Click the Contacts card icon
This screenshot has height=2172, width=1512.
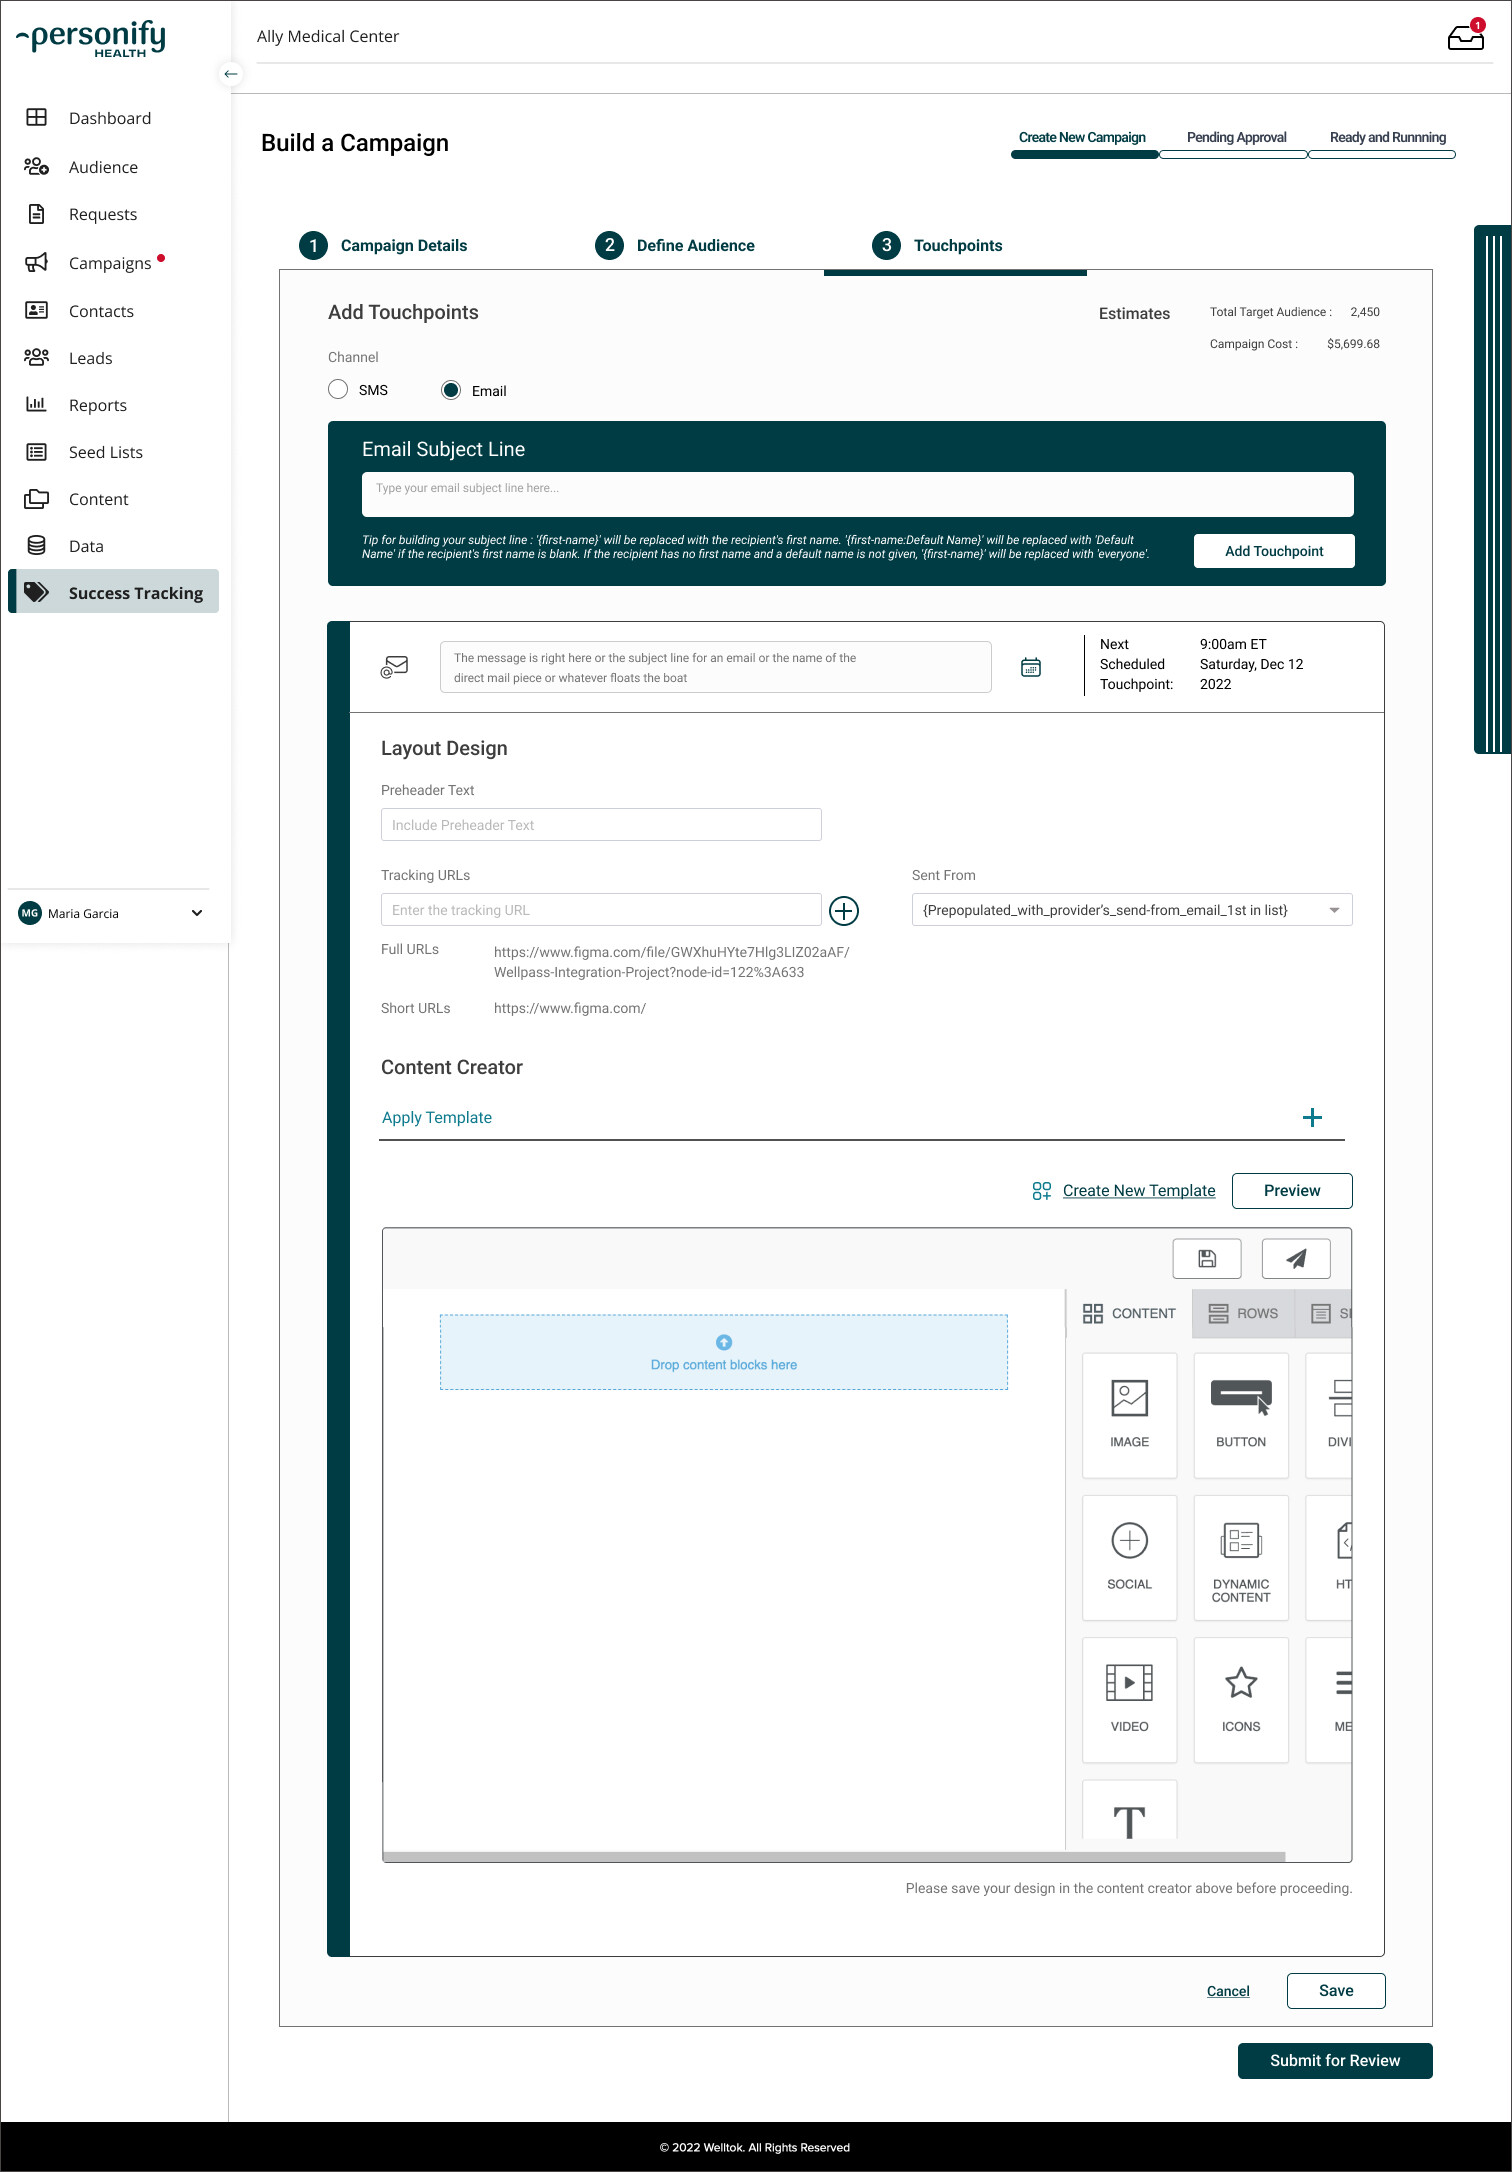pyautogui.click(x=37, y=310)
